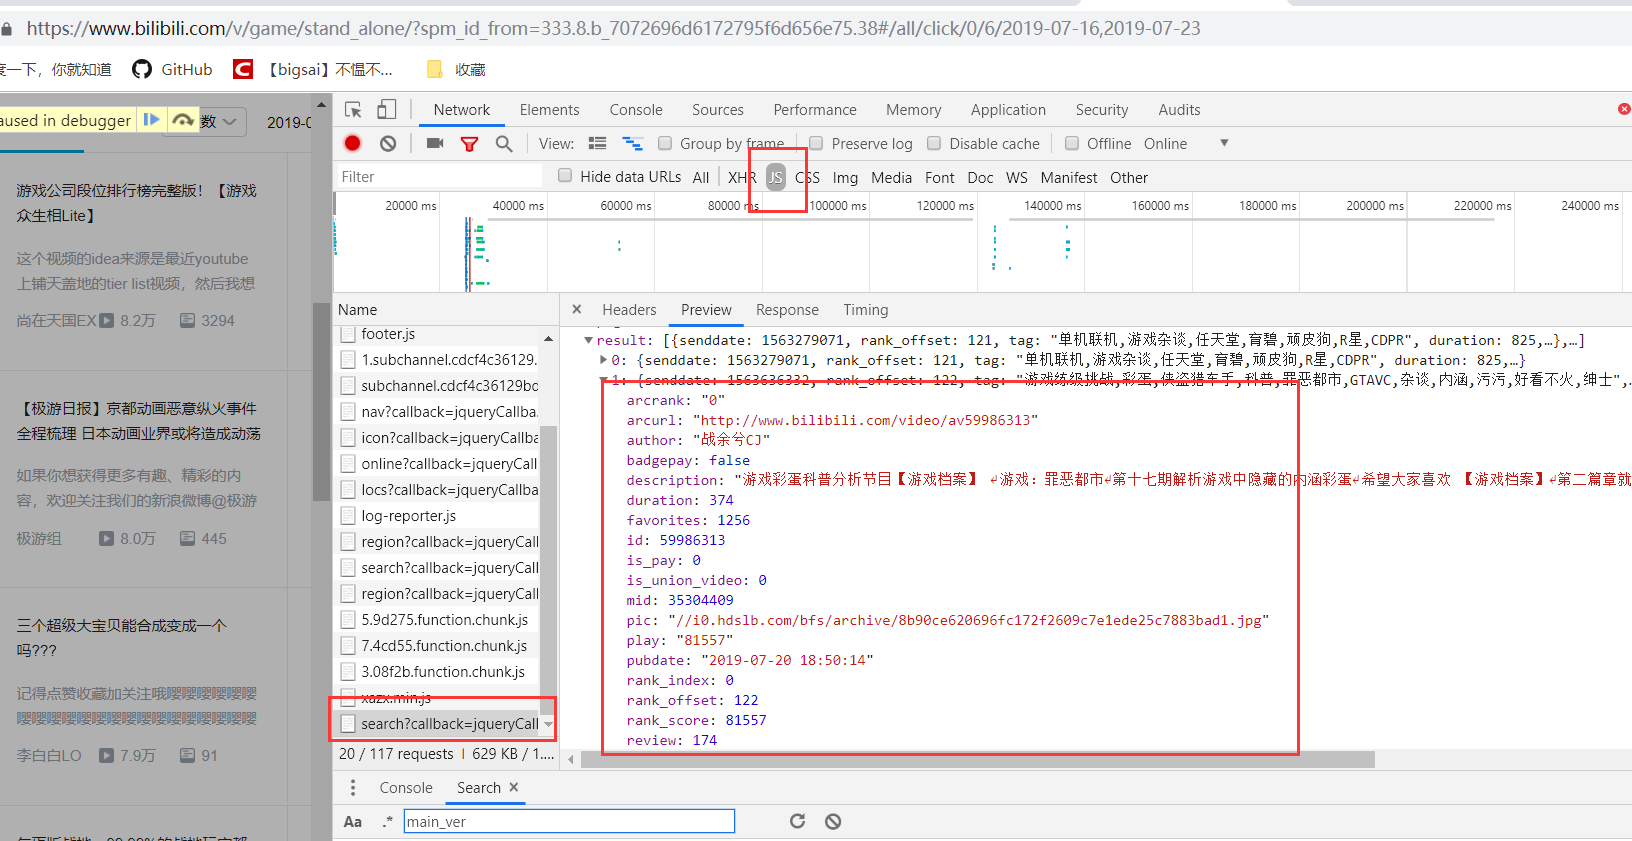The height and width of the screenshot is (841, 1632).
Task: Click the webpage vertical scrollbar thumb
Action: [321, 400]
